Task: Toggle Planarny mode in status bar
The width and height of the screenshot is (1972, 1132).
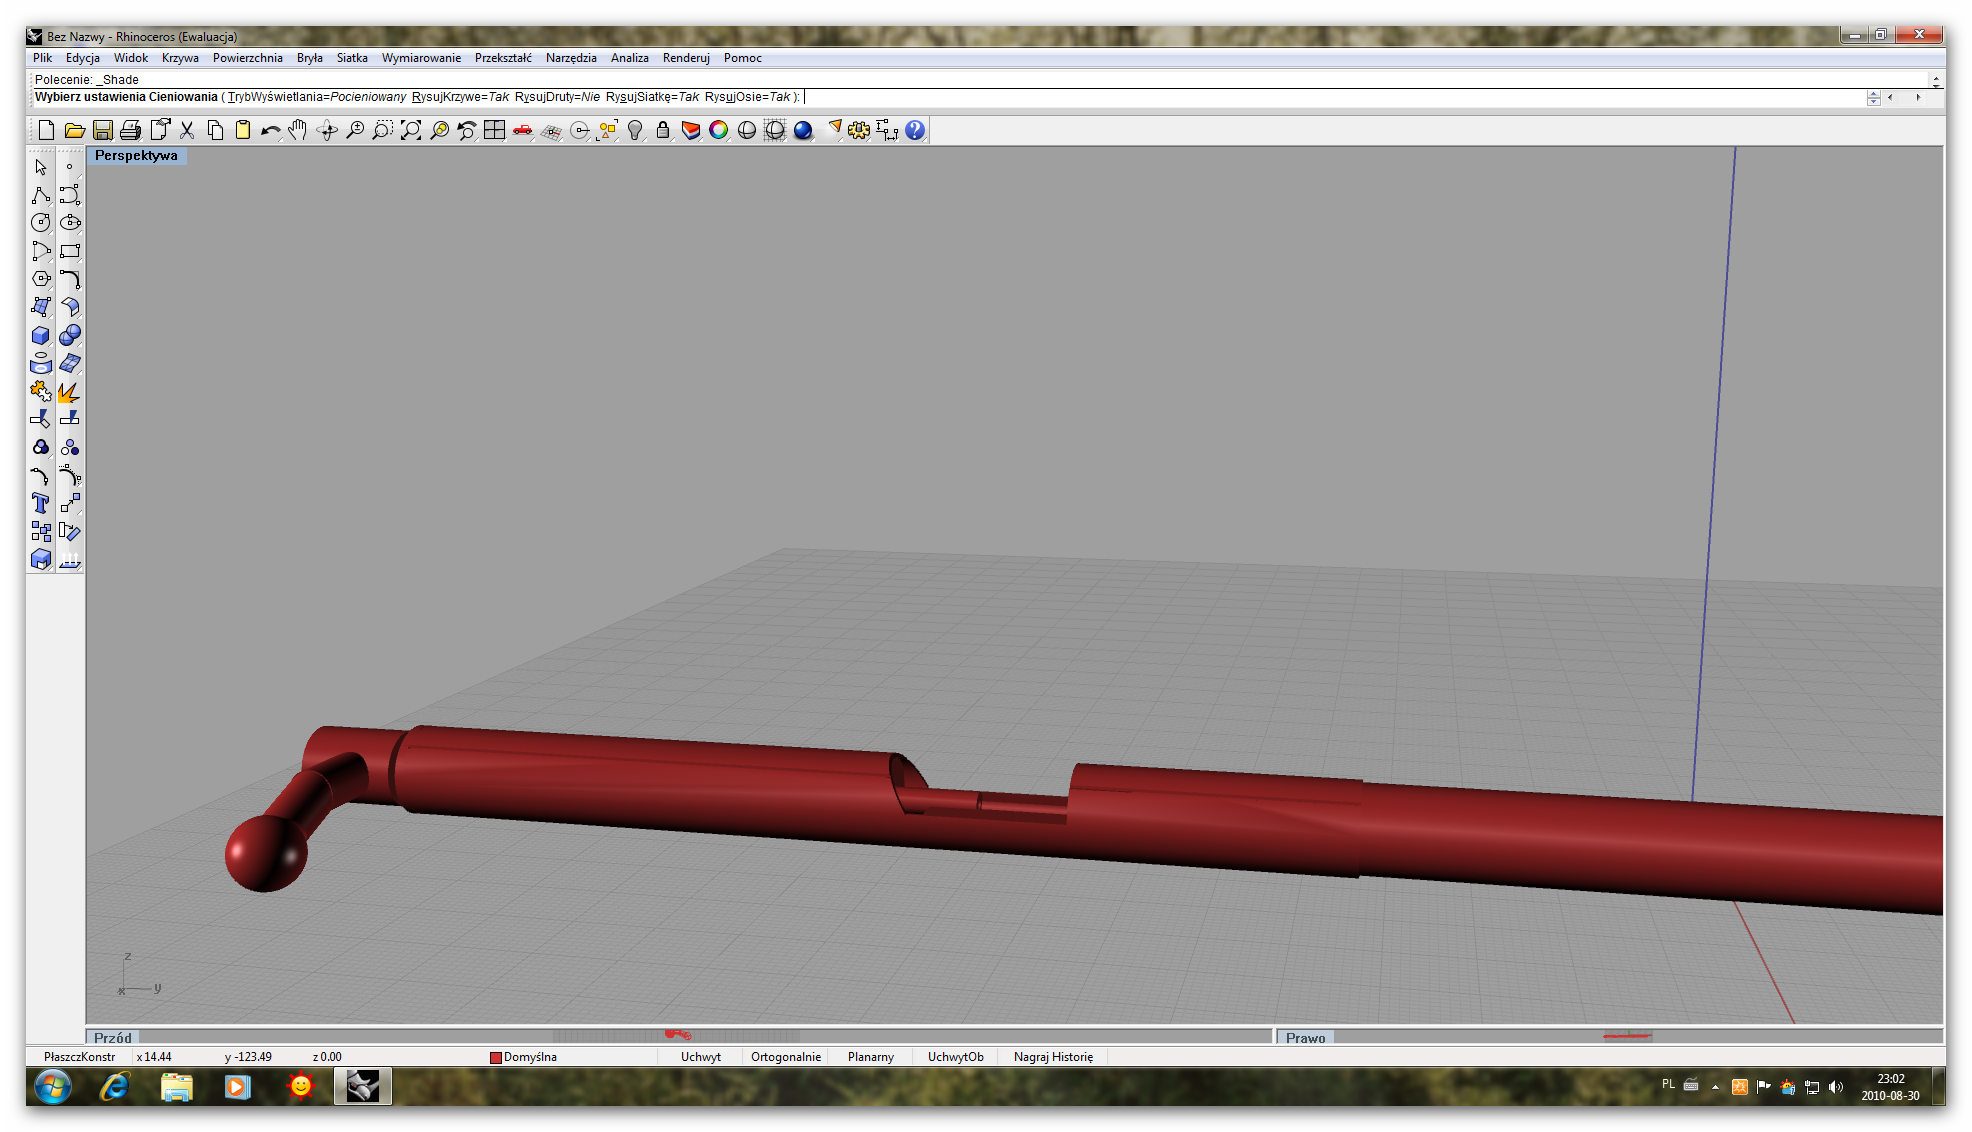Action: (871, 1057)
